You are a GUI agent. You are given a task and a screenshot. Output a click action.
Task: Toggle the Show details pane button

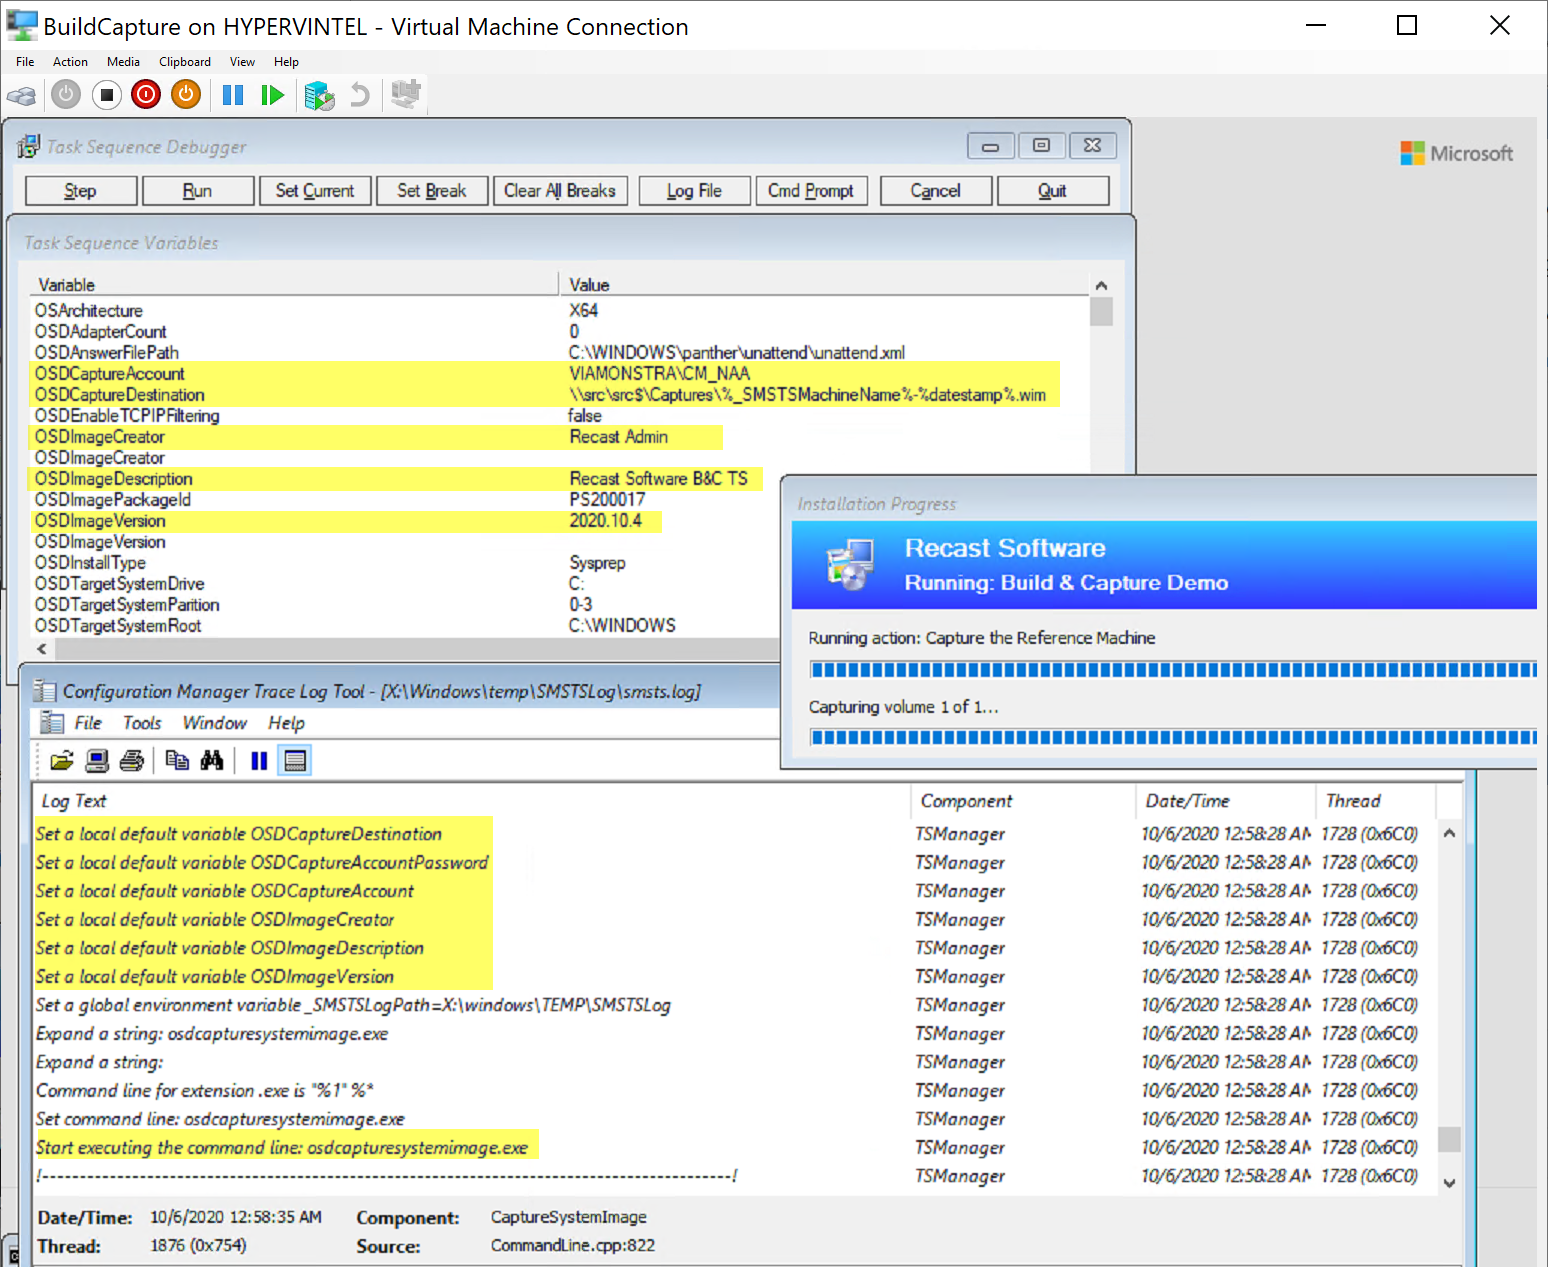point(295,761)
